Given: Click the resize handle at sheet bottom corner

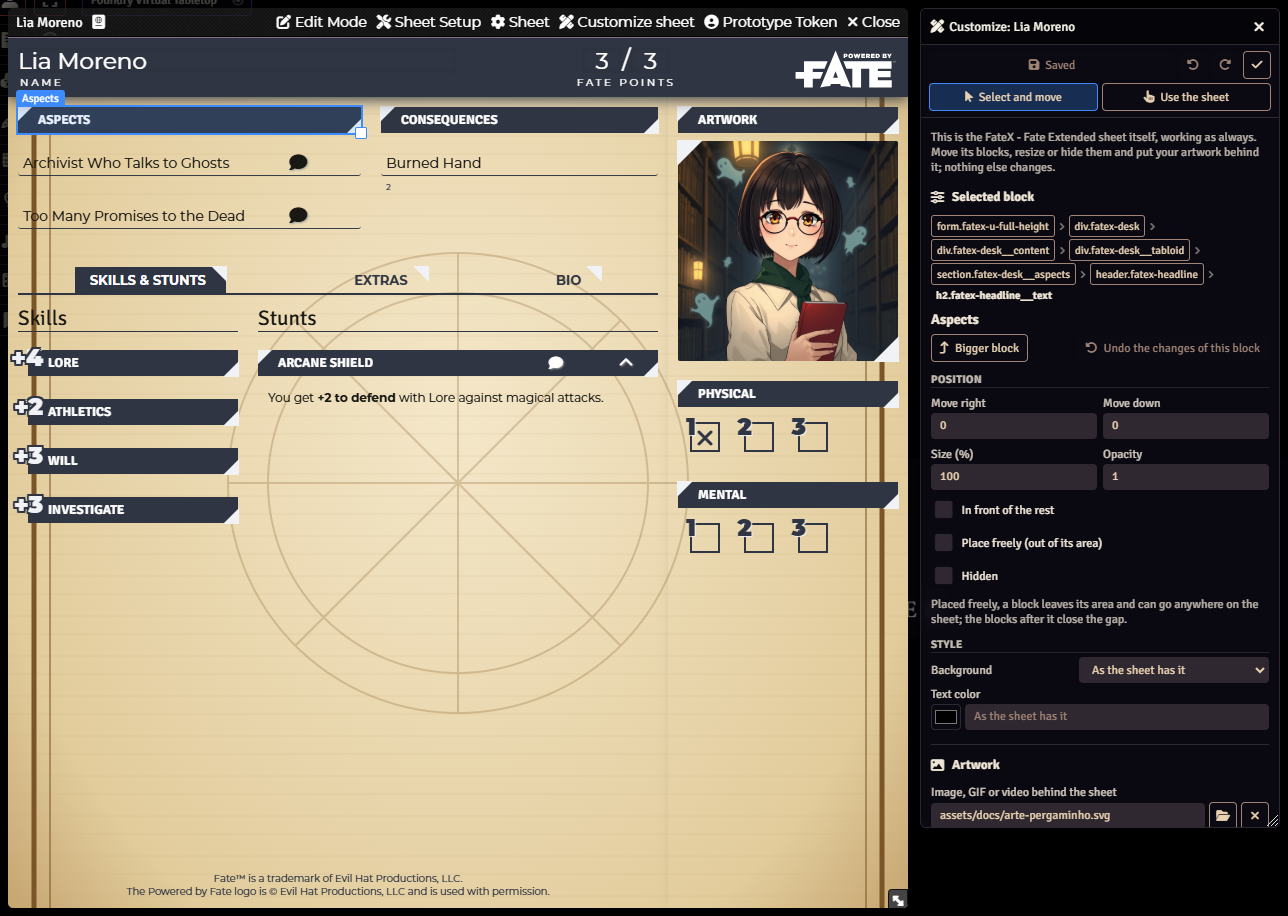Looking at the screenshot, I should [898, 900].
